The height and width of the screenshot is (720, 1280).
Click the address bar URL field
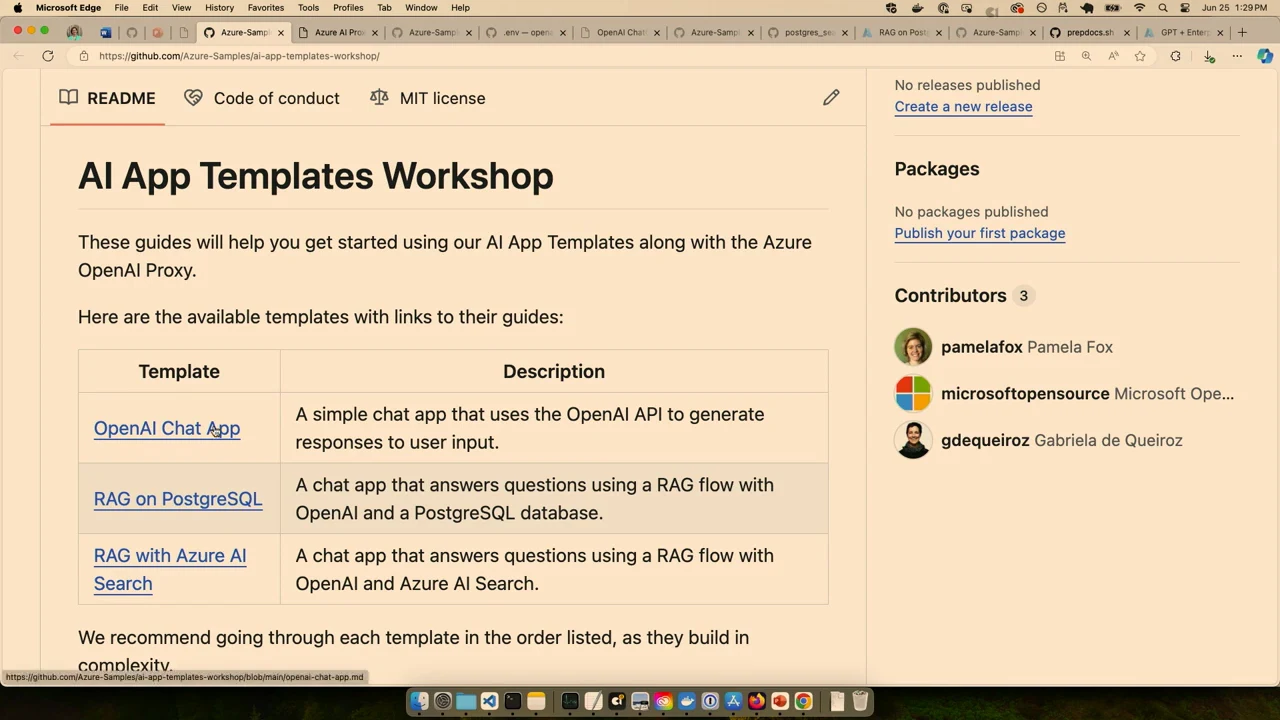point(560,56)
